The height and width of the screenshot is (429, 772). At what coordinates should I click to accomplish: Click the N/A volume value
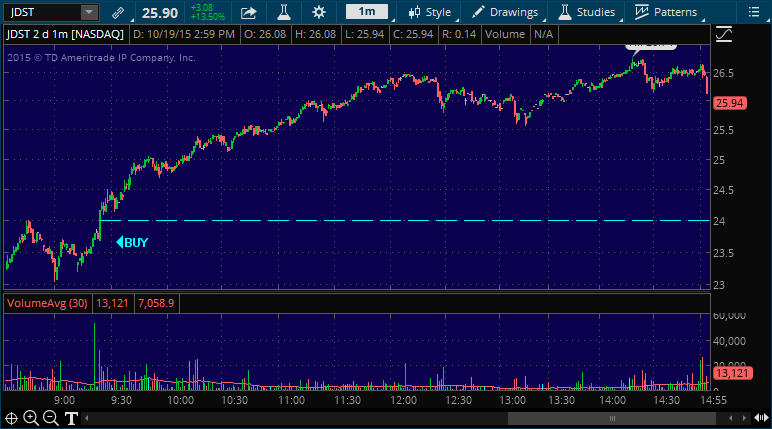pyautogui.click(x=544, y=34)
